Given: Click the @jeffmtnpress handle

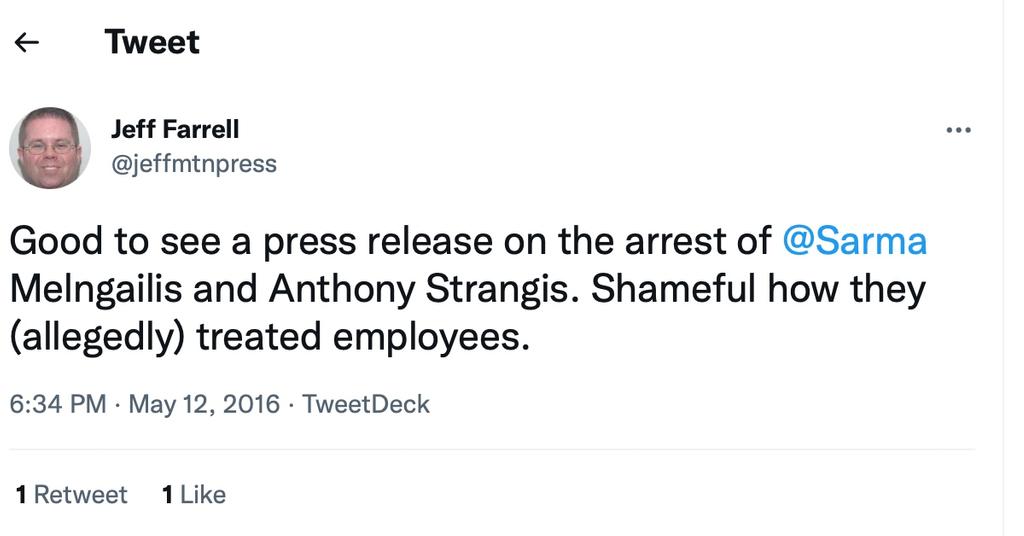Looking at the screenshot, I should click(193, 163).
